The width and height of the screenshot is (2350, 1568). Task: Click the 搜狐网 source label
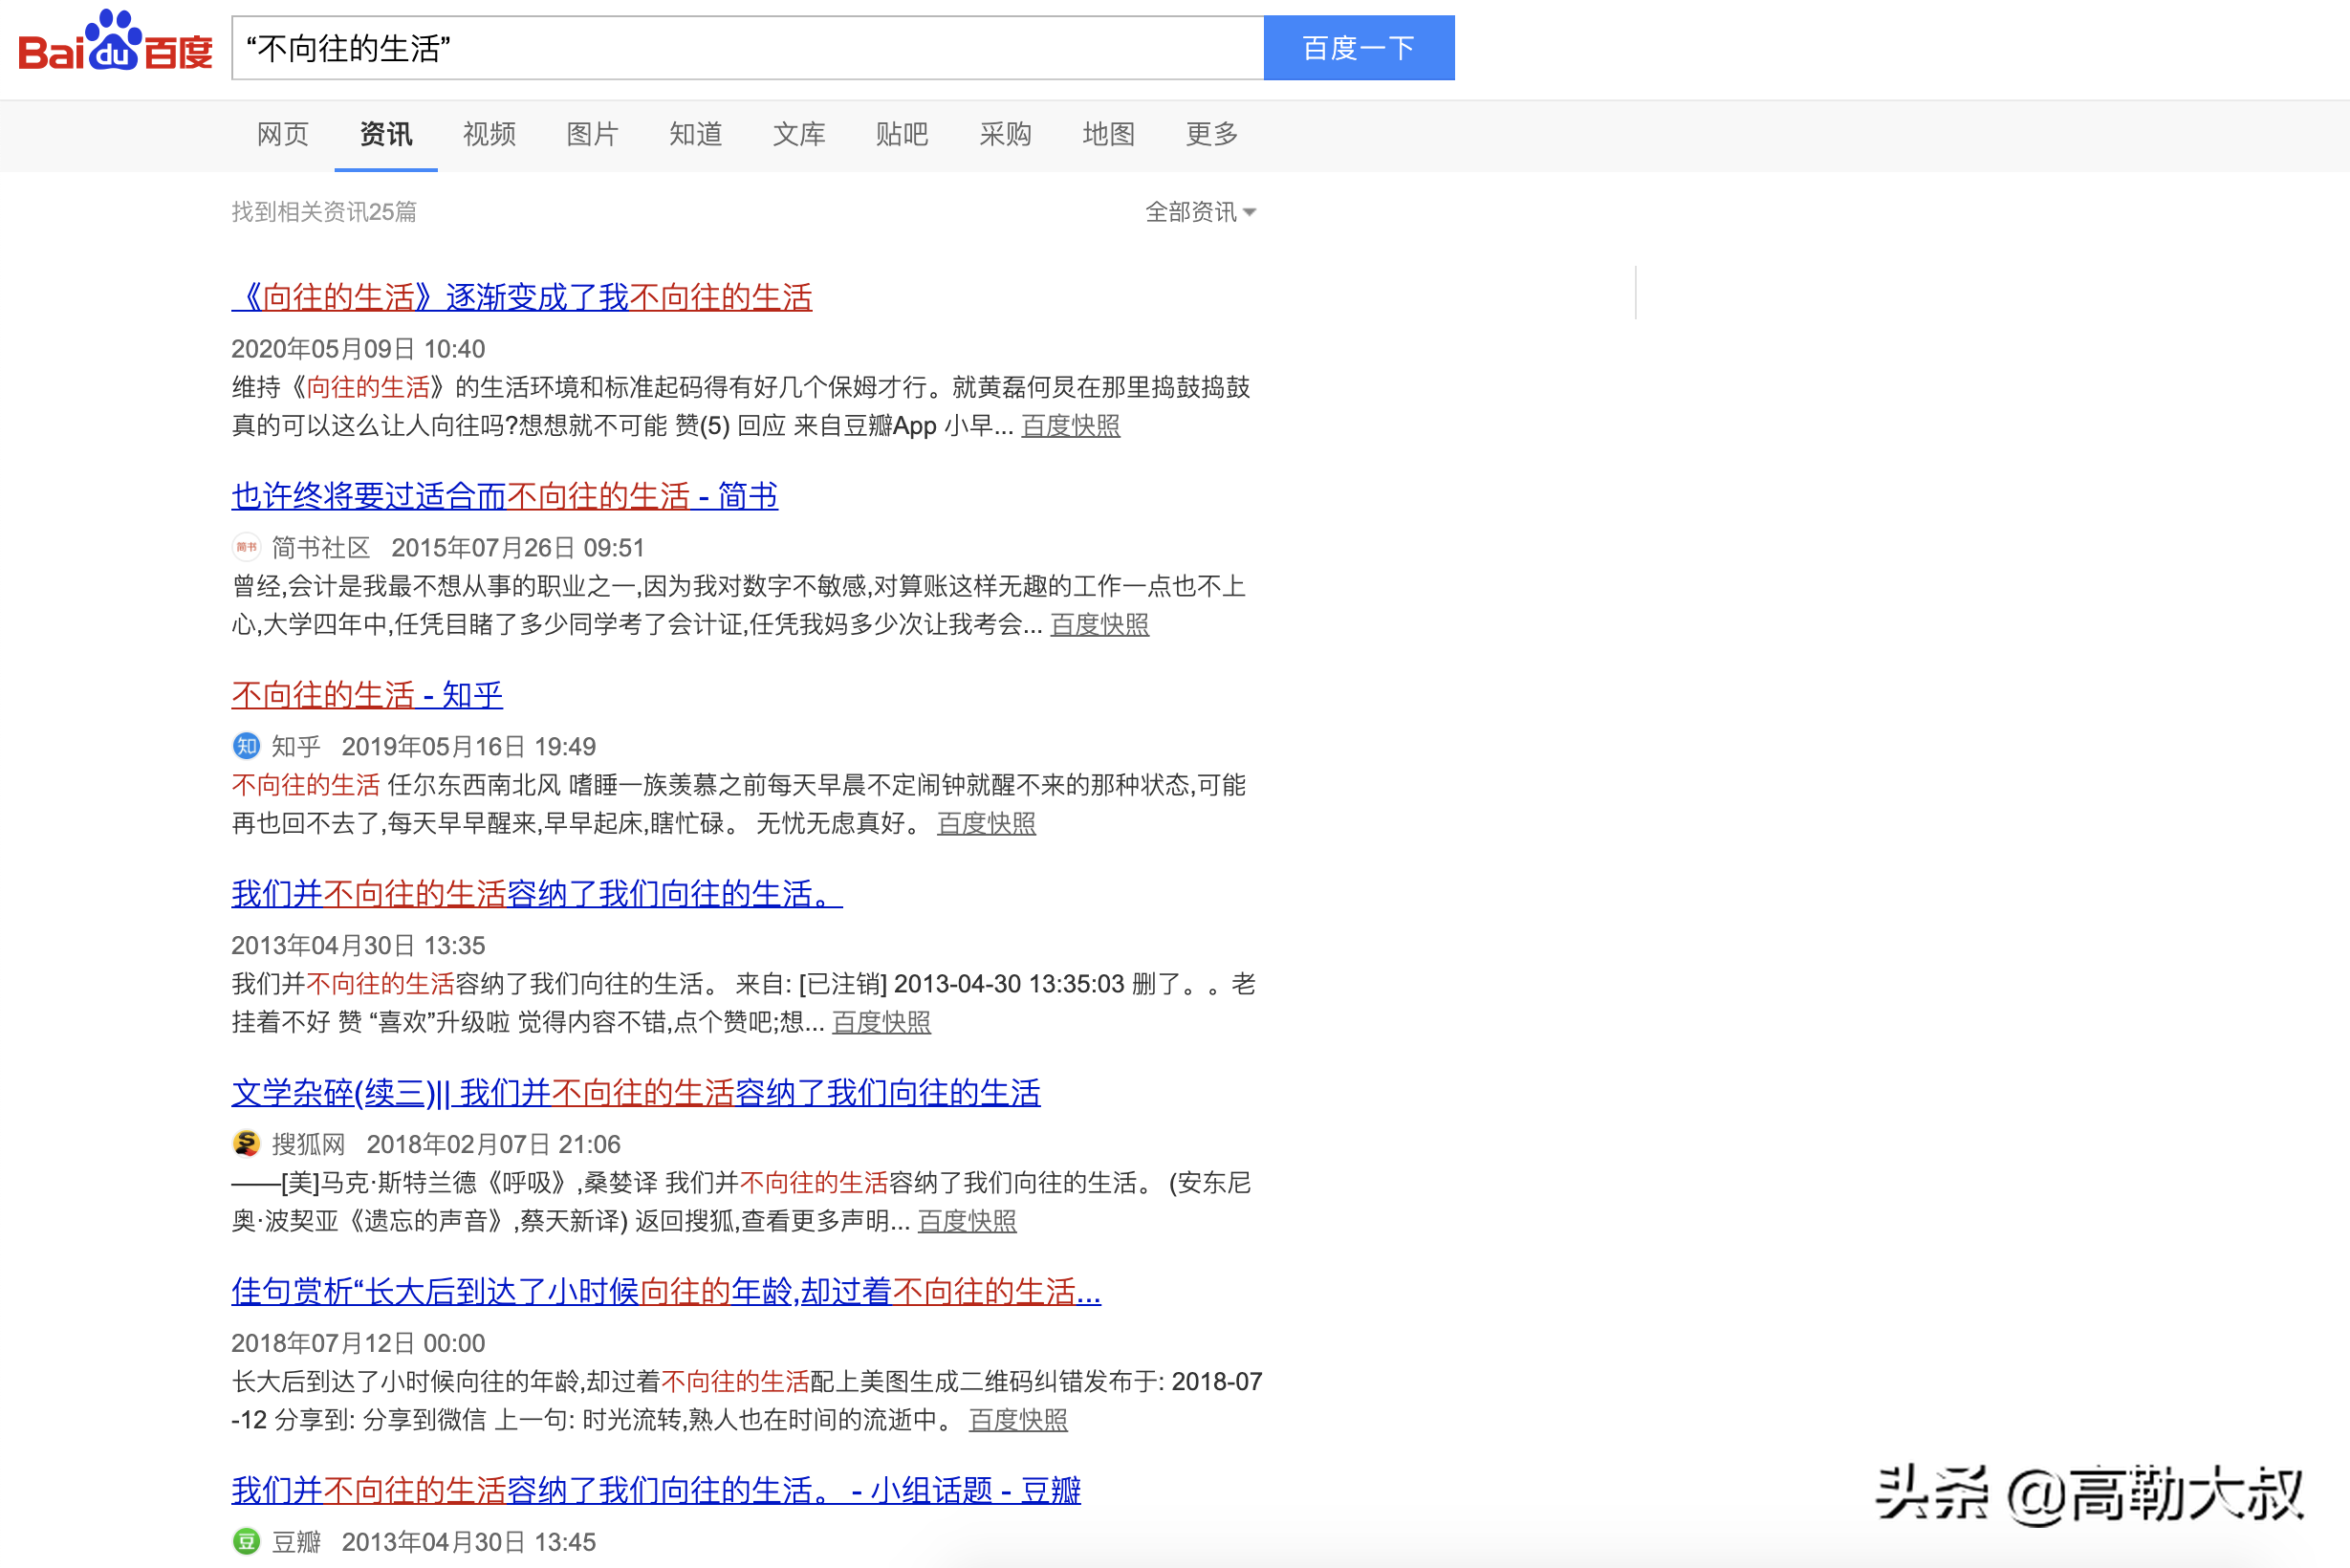308,1144
